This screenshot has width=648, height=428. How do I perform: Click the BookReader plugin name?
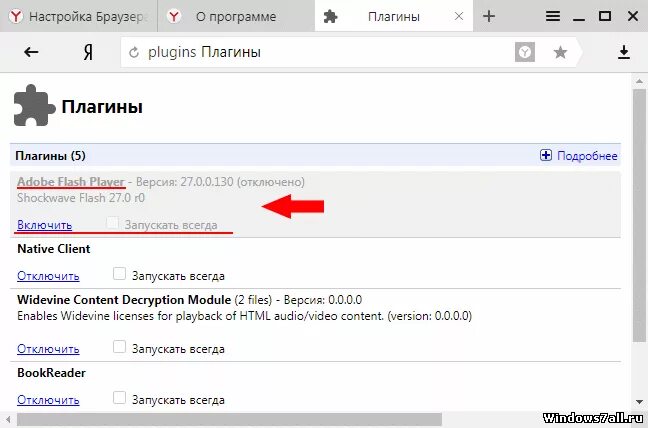pyautogui.click(x=52, y=373)
